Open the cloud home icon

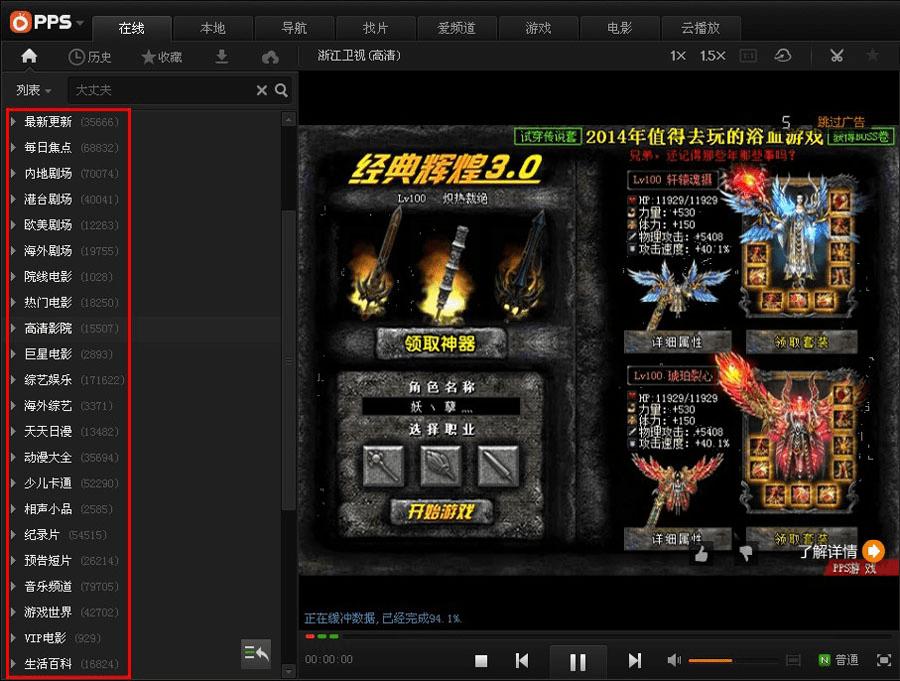270,57
